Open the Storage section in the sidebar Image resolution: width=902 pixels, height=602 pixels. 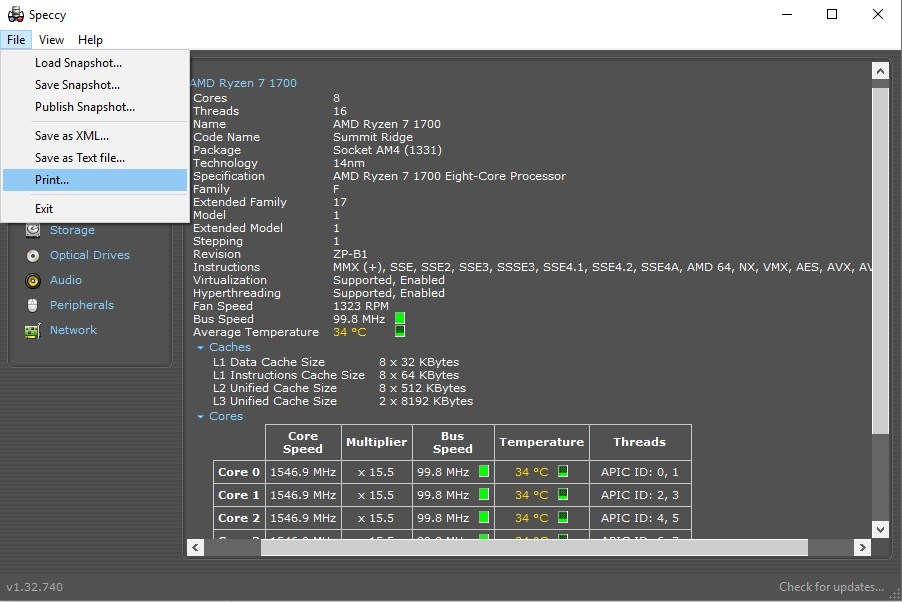(x=72, y=230)
